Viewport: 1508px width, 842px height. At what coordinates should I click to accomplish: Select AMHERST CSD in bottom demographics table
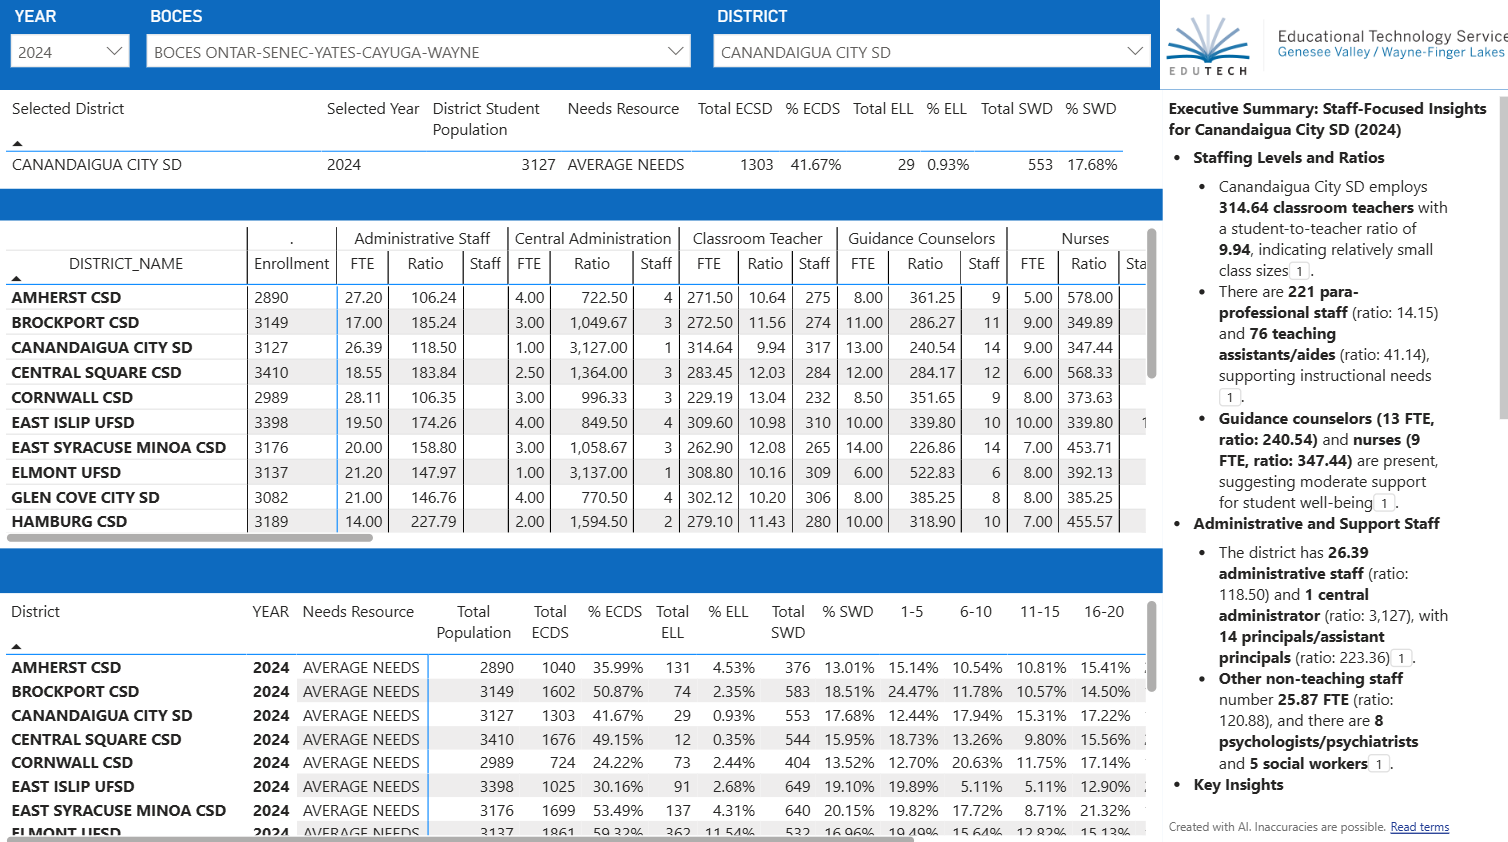[x=66, y=668]
